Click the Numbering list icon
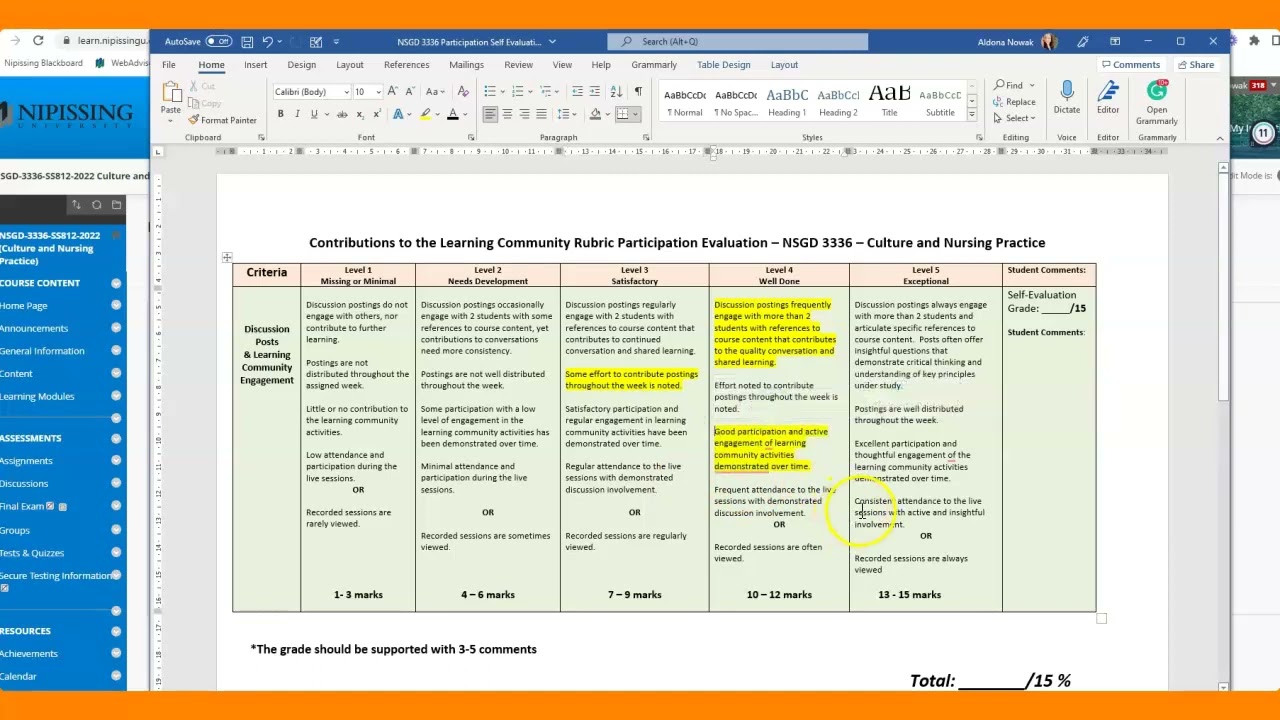This screenshot has height=720, width=1280. point(517,92)
